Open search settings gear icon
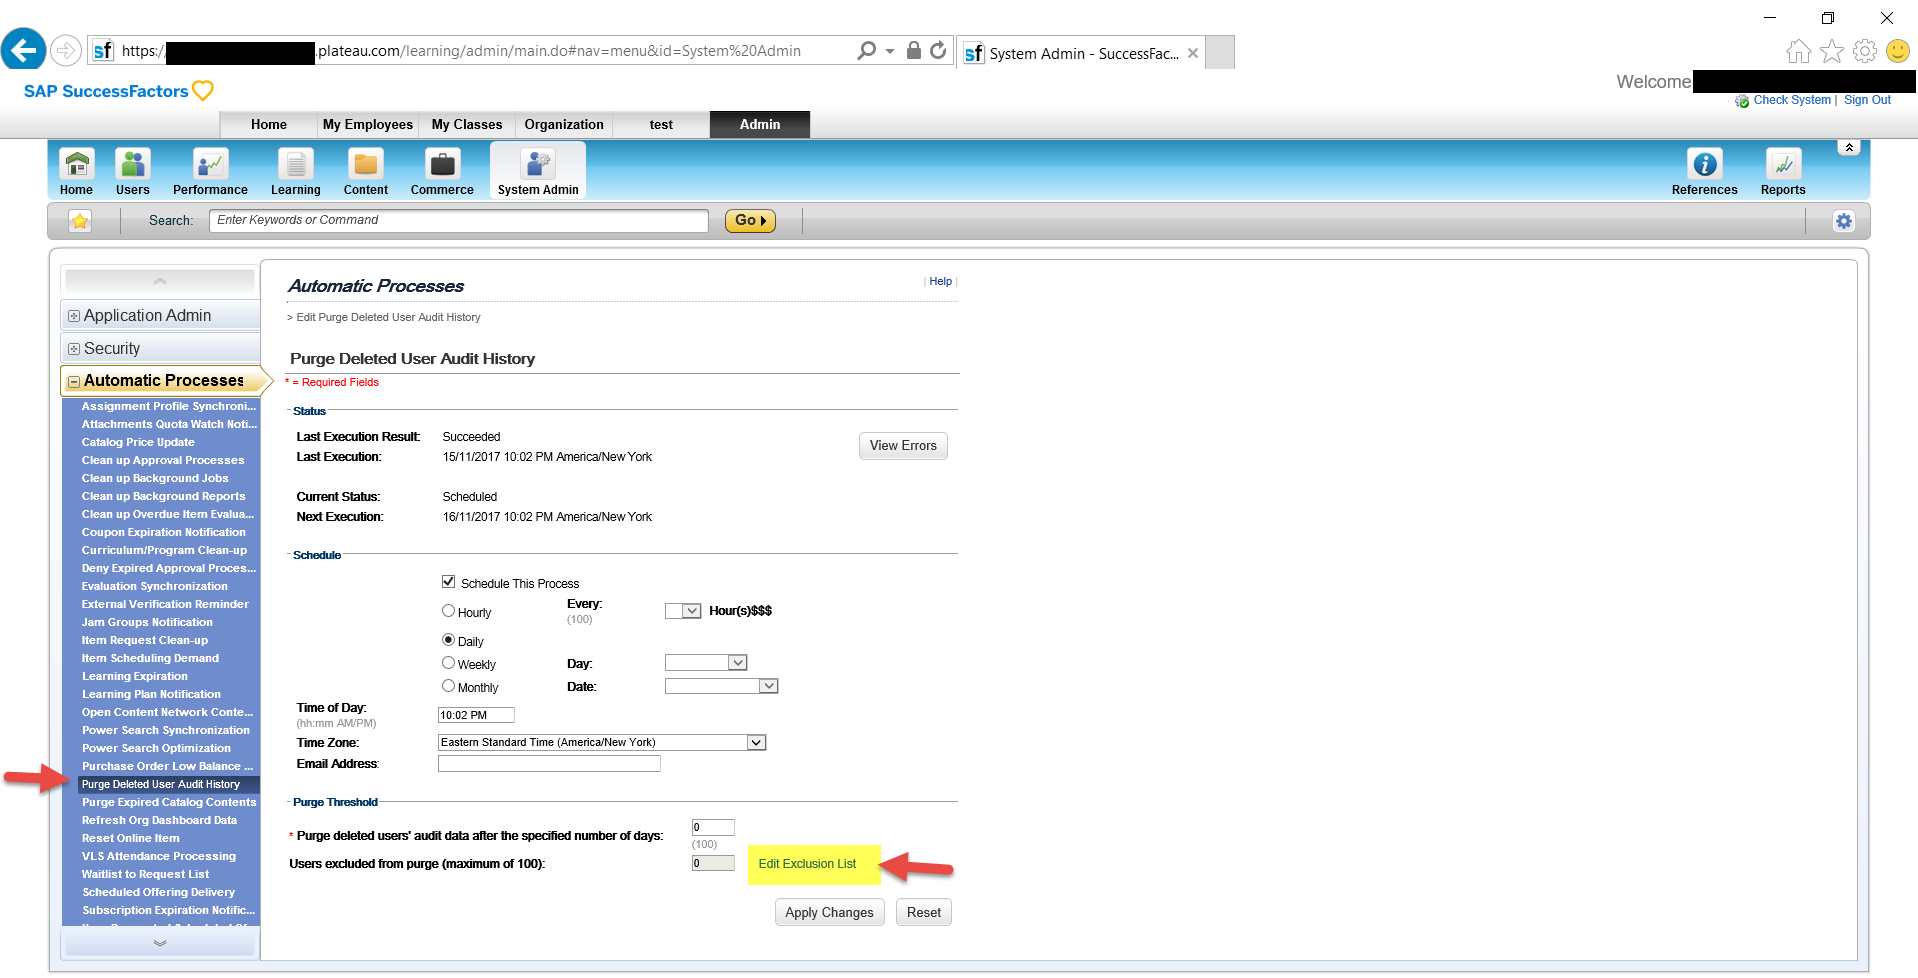Viewport: 1918px width, 978px height. (1844, 221)
